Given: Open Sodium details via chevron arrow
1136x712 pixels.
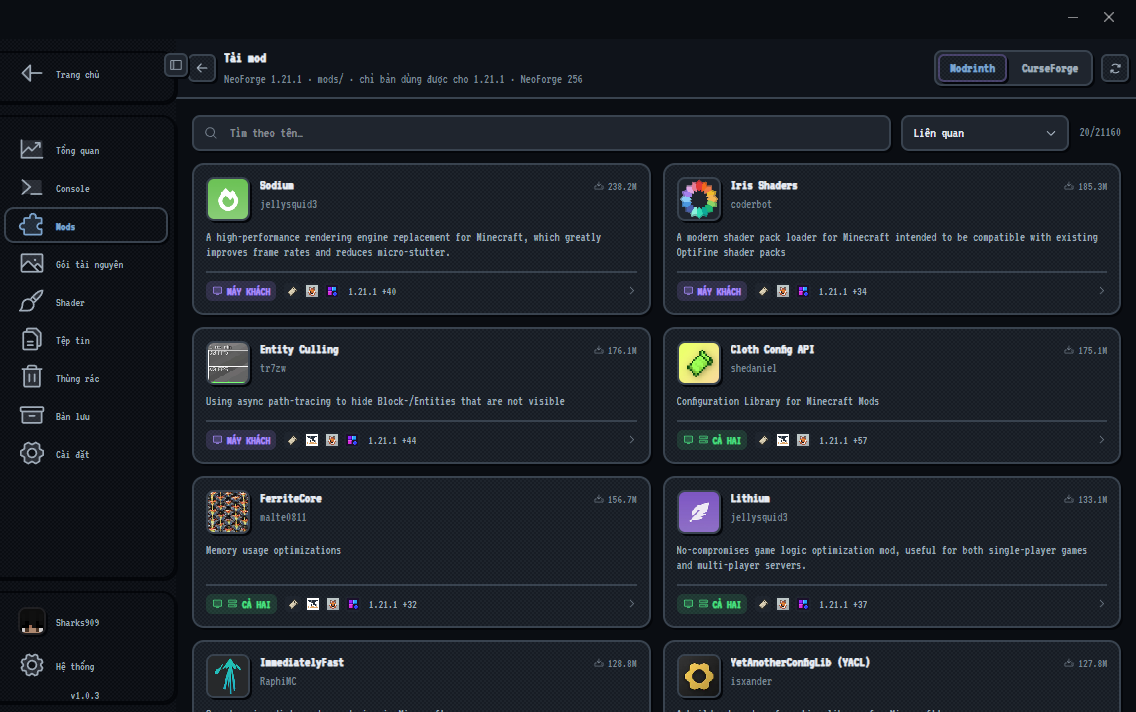Looking at the screenshot, I should [632, 291].
